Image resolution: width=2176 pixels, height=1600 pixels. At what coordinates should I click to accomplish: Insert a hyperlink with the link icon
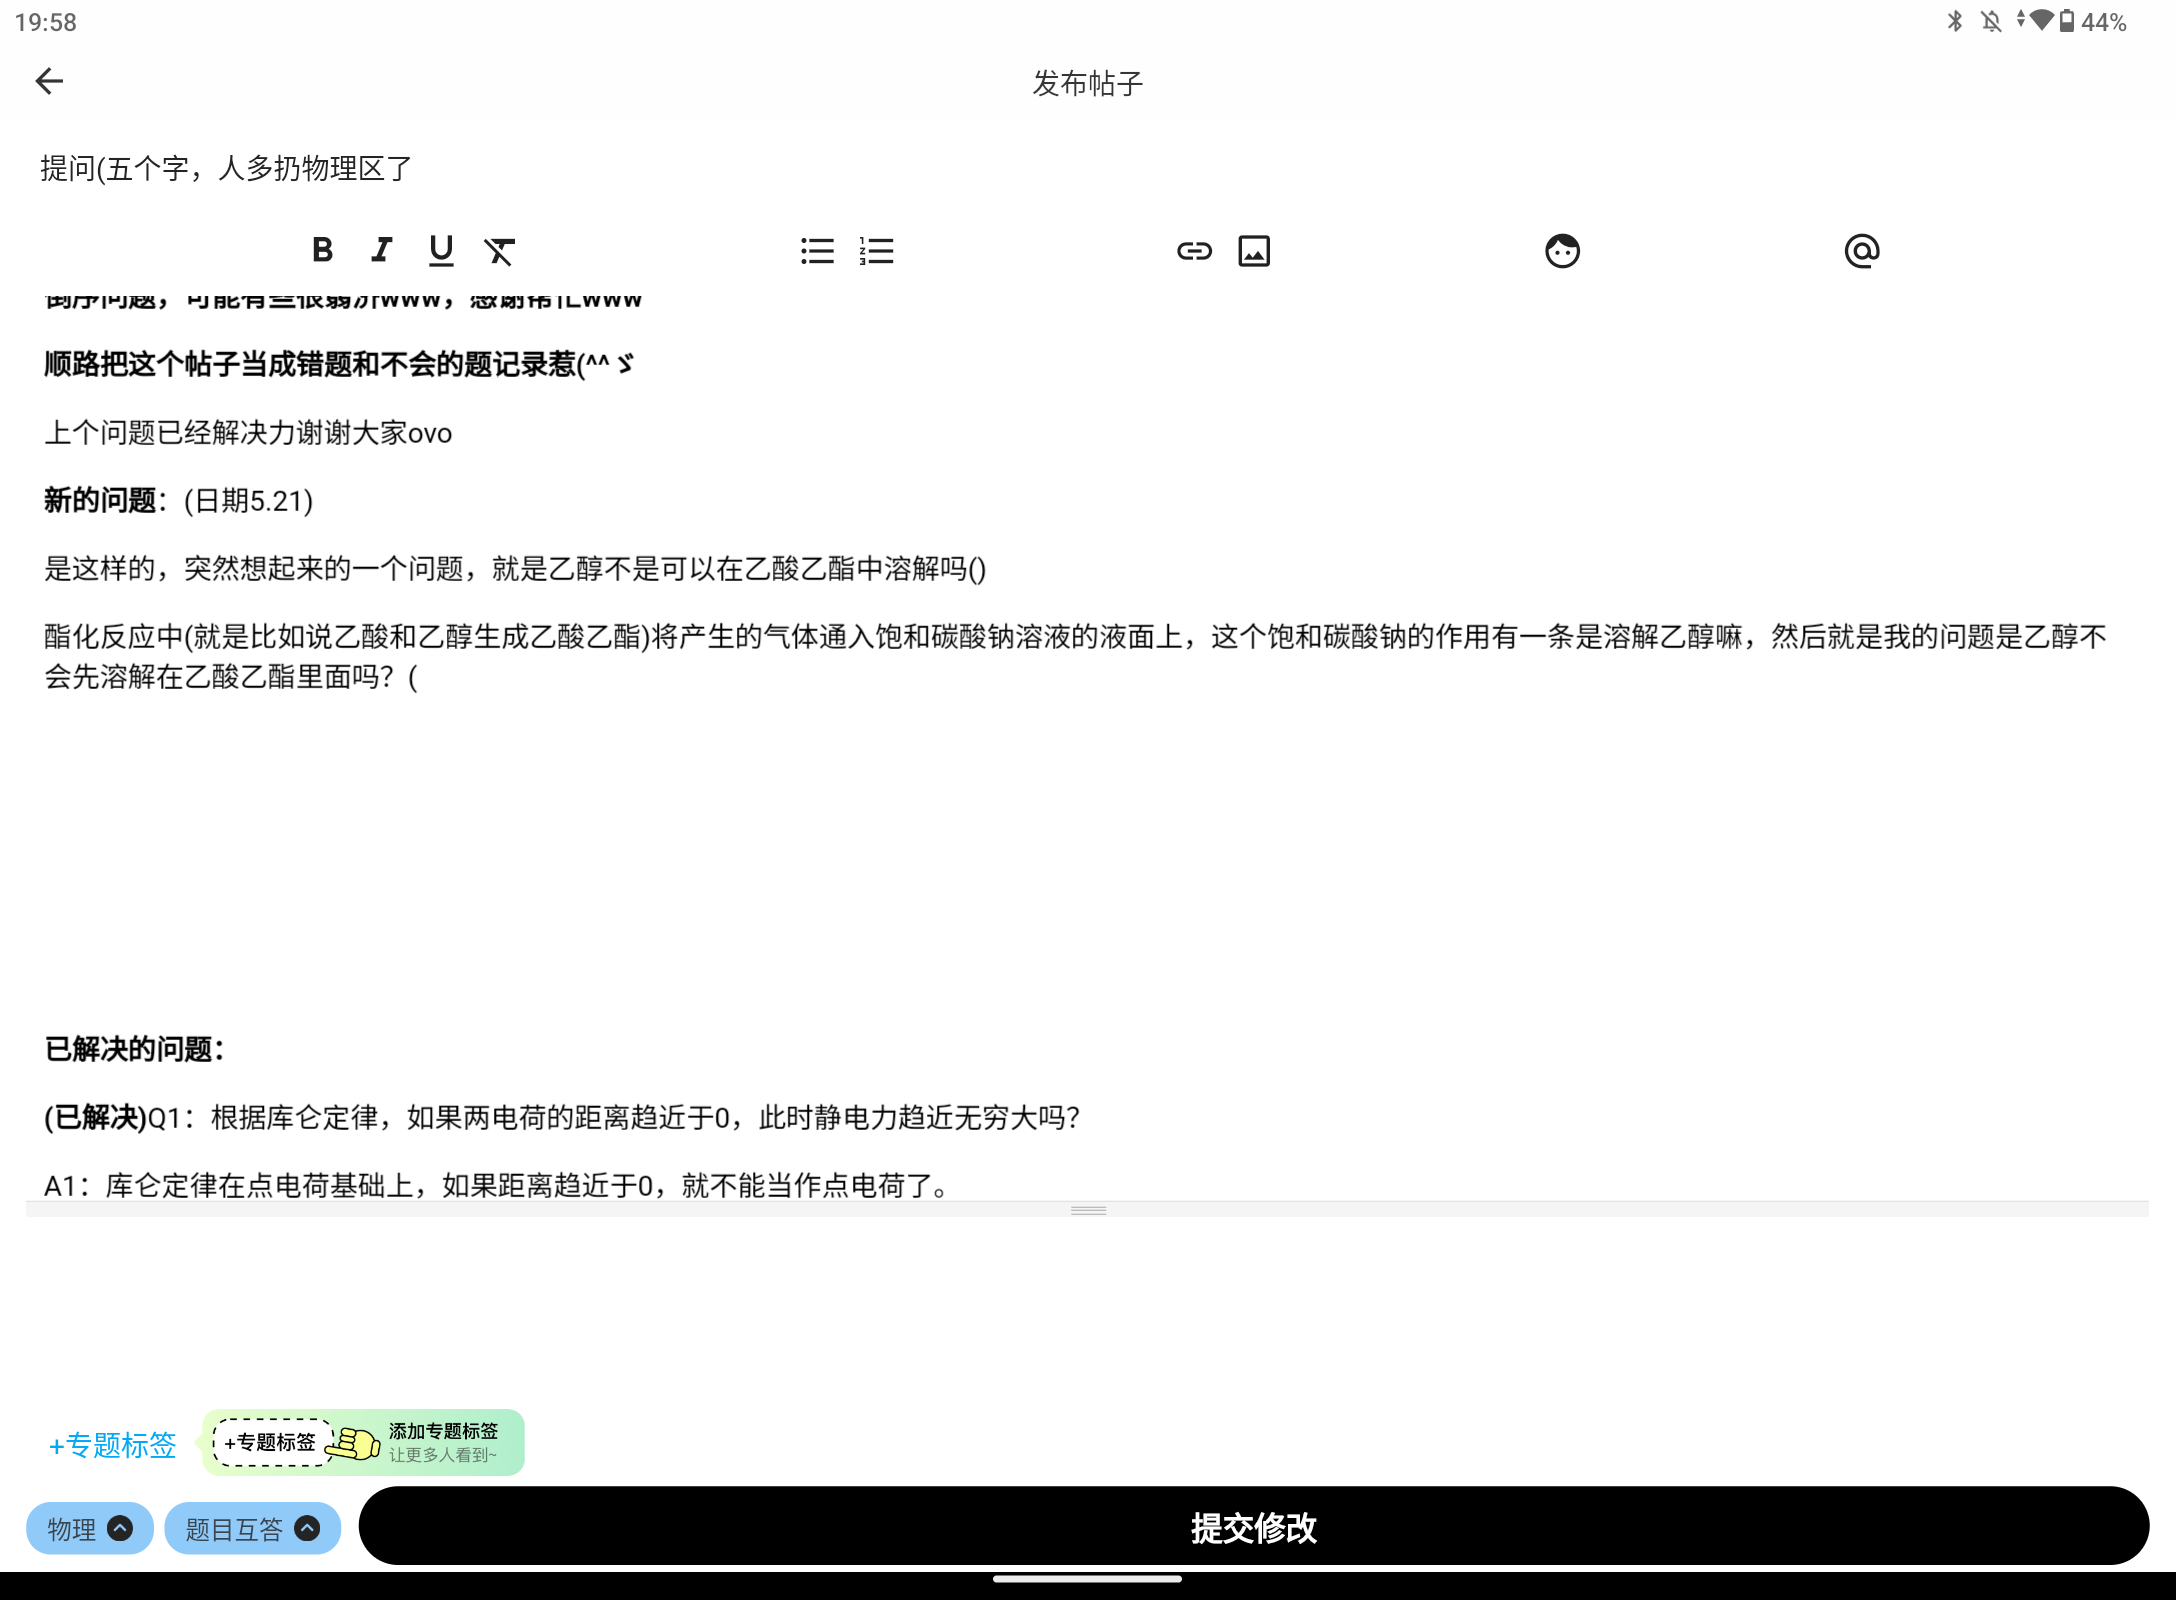(x=1194, y=251)
